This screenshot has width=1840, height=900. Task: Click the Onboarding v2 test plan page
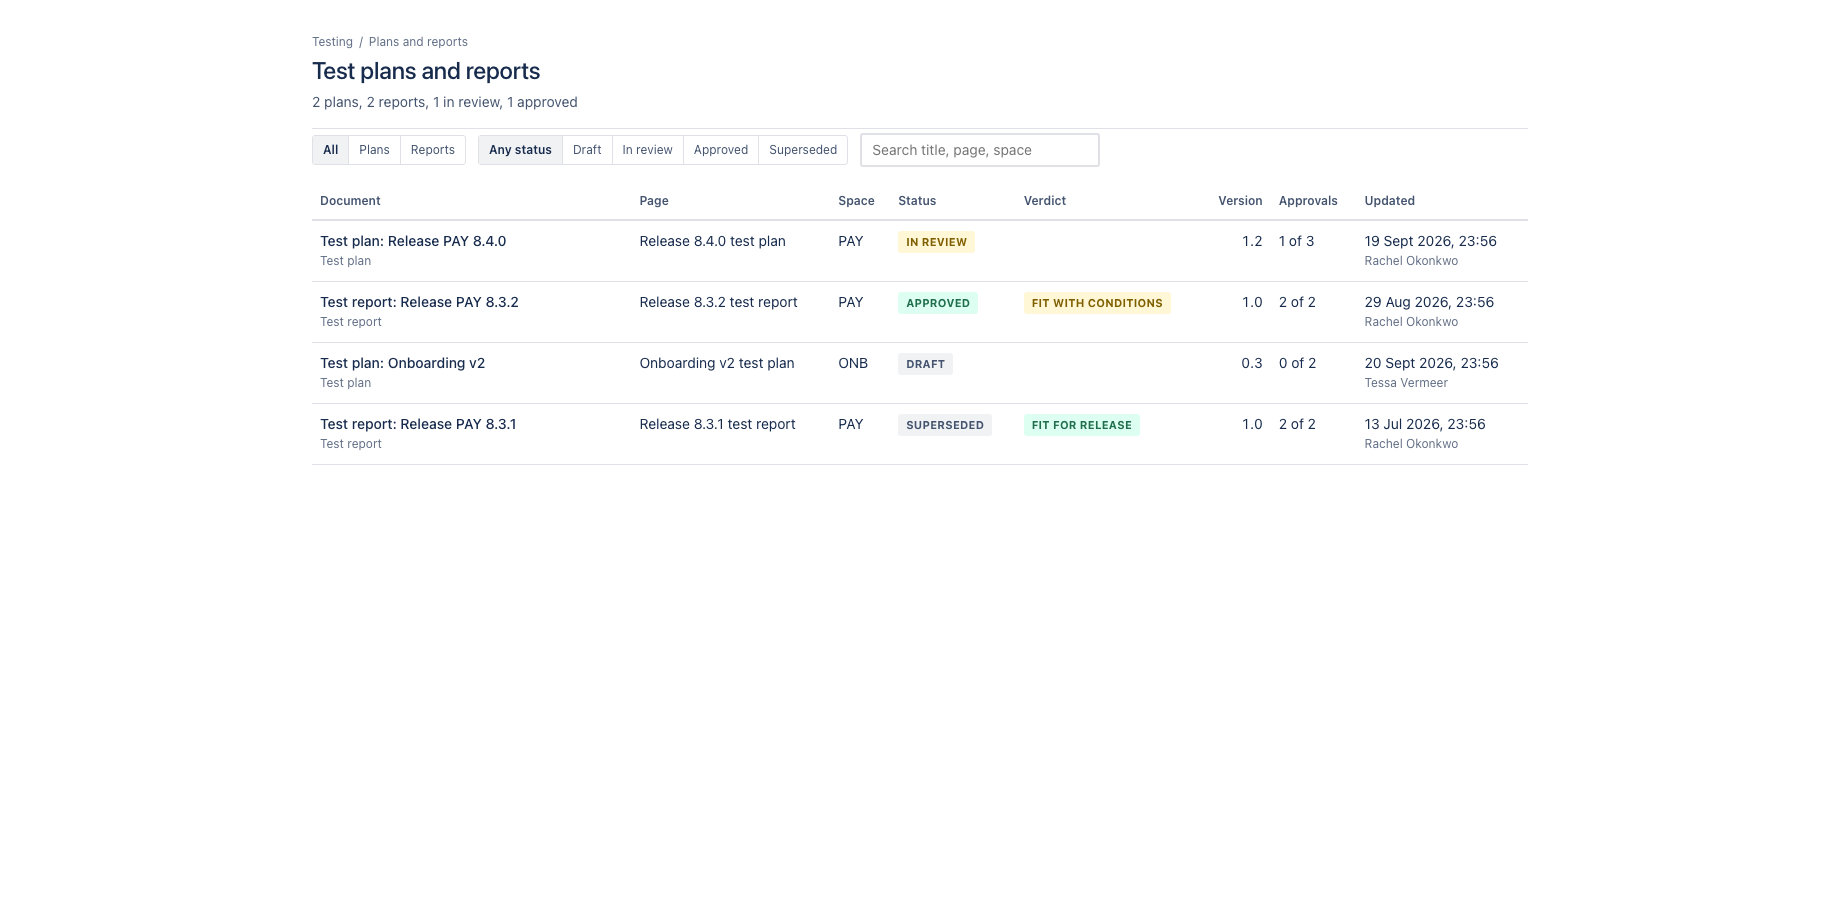(717, 363)
